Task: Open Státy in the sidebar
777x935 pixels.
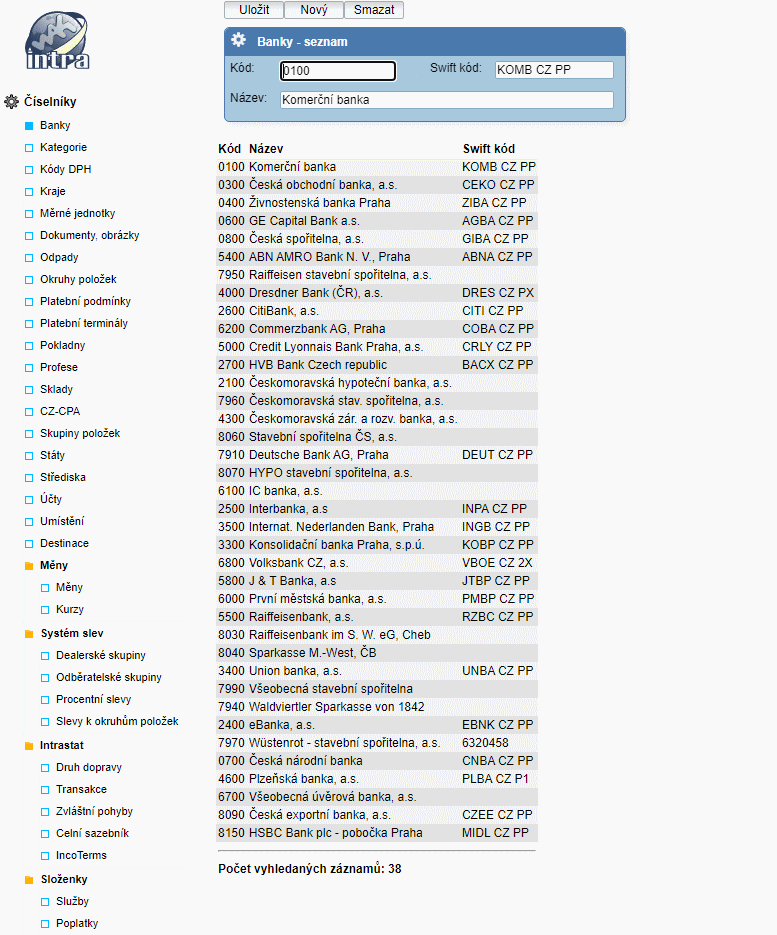Action: pyautogui.click(x=52, y=456)
